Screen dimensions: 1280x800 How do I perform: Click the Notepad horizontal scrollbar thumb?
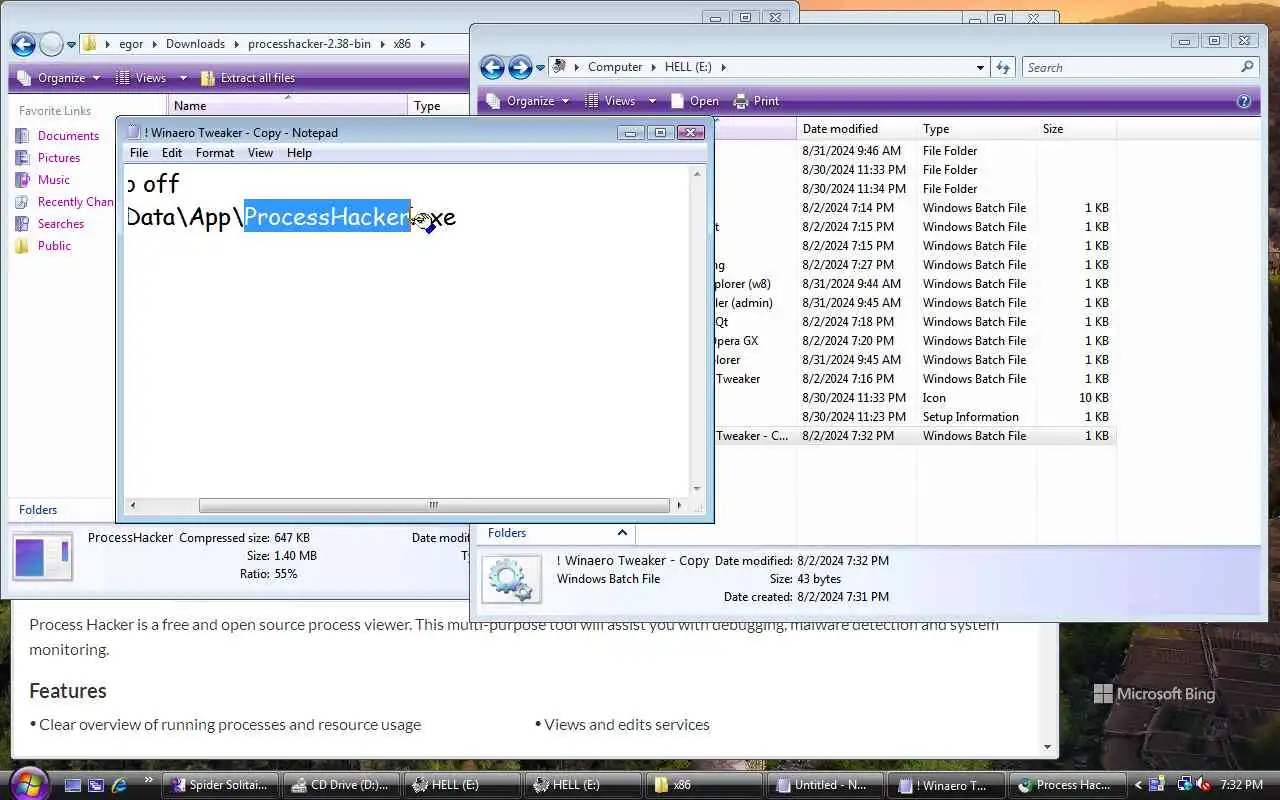point(434,505)
